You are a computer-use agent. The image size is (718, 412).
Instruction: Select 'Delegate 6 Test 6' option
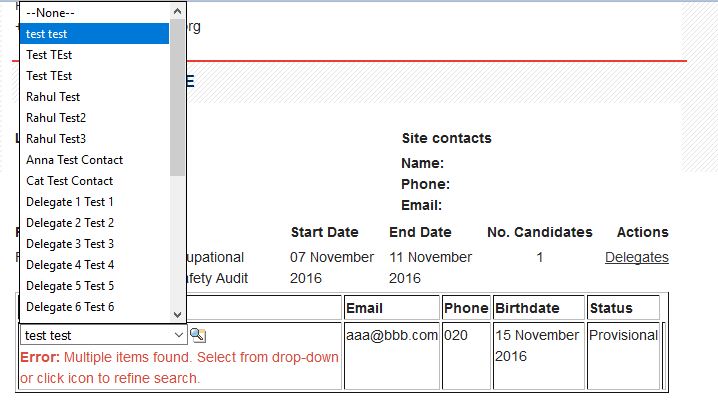tap(70, 307)
